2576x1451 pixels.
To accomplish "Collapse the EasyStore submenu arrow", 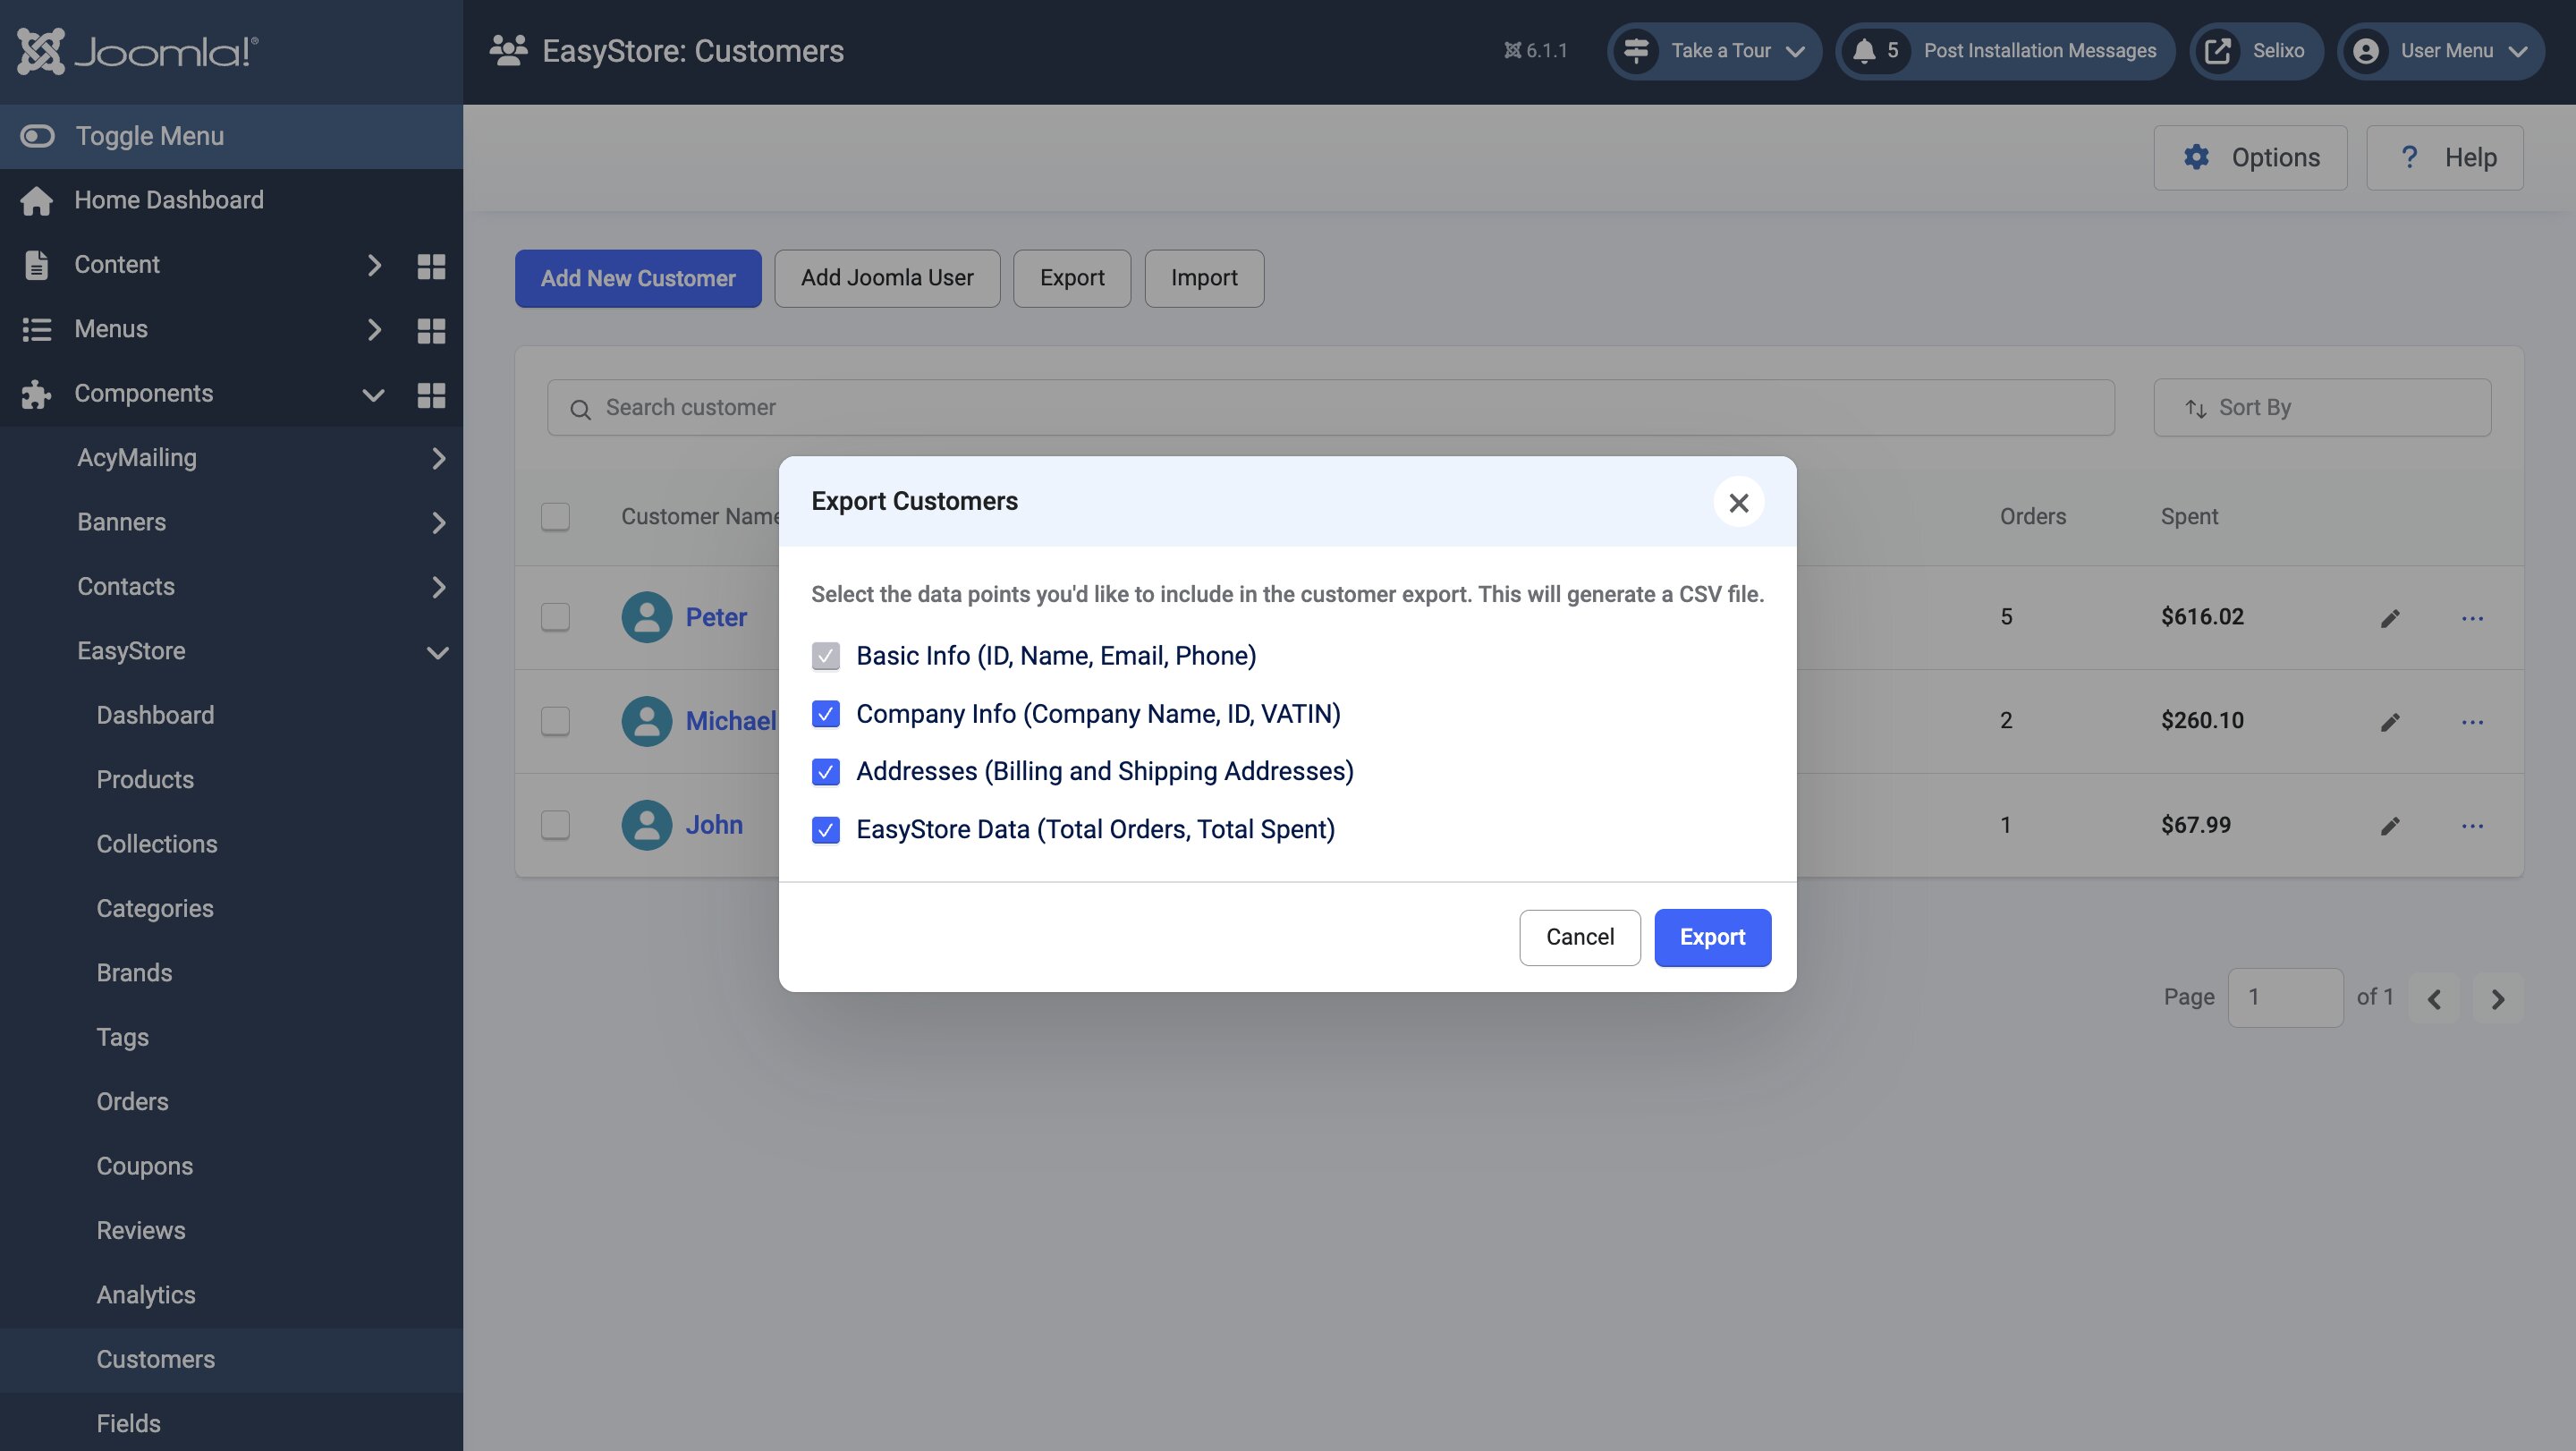I will pos(437,652).
